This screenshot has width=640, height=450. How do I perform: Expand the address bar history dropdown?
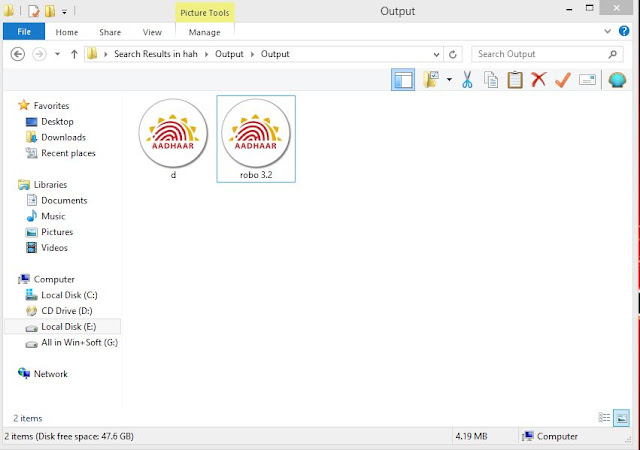click(x=436, y=54)
